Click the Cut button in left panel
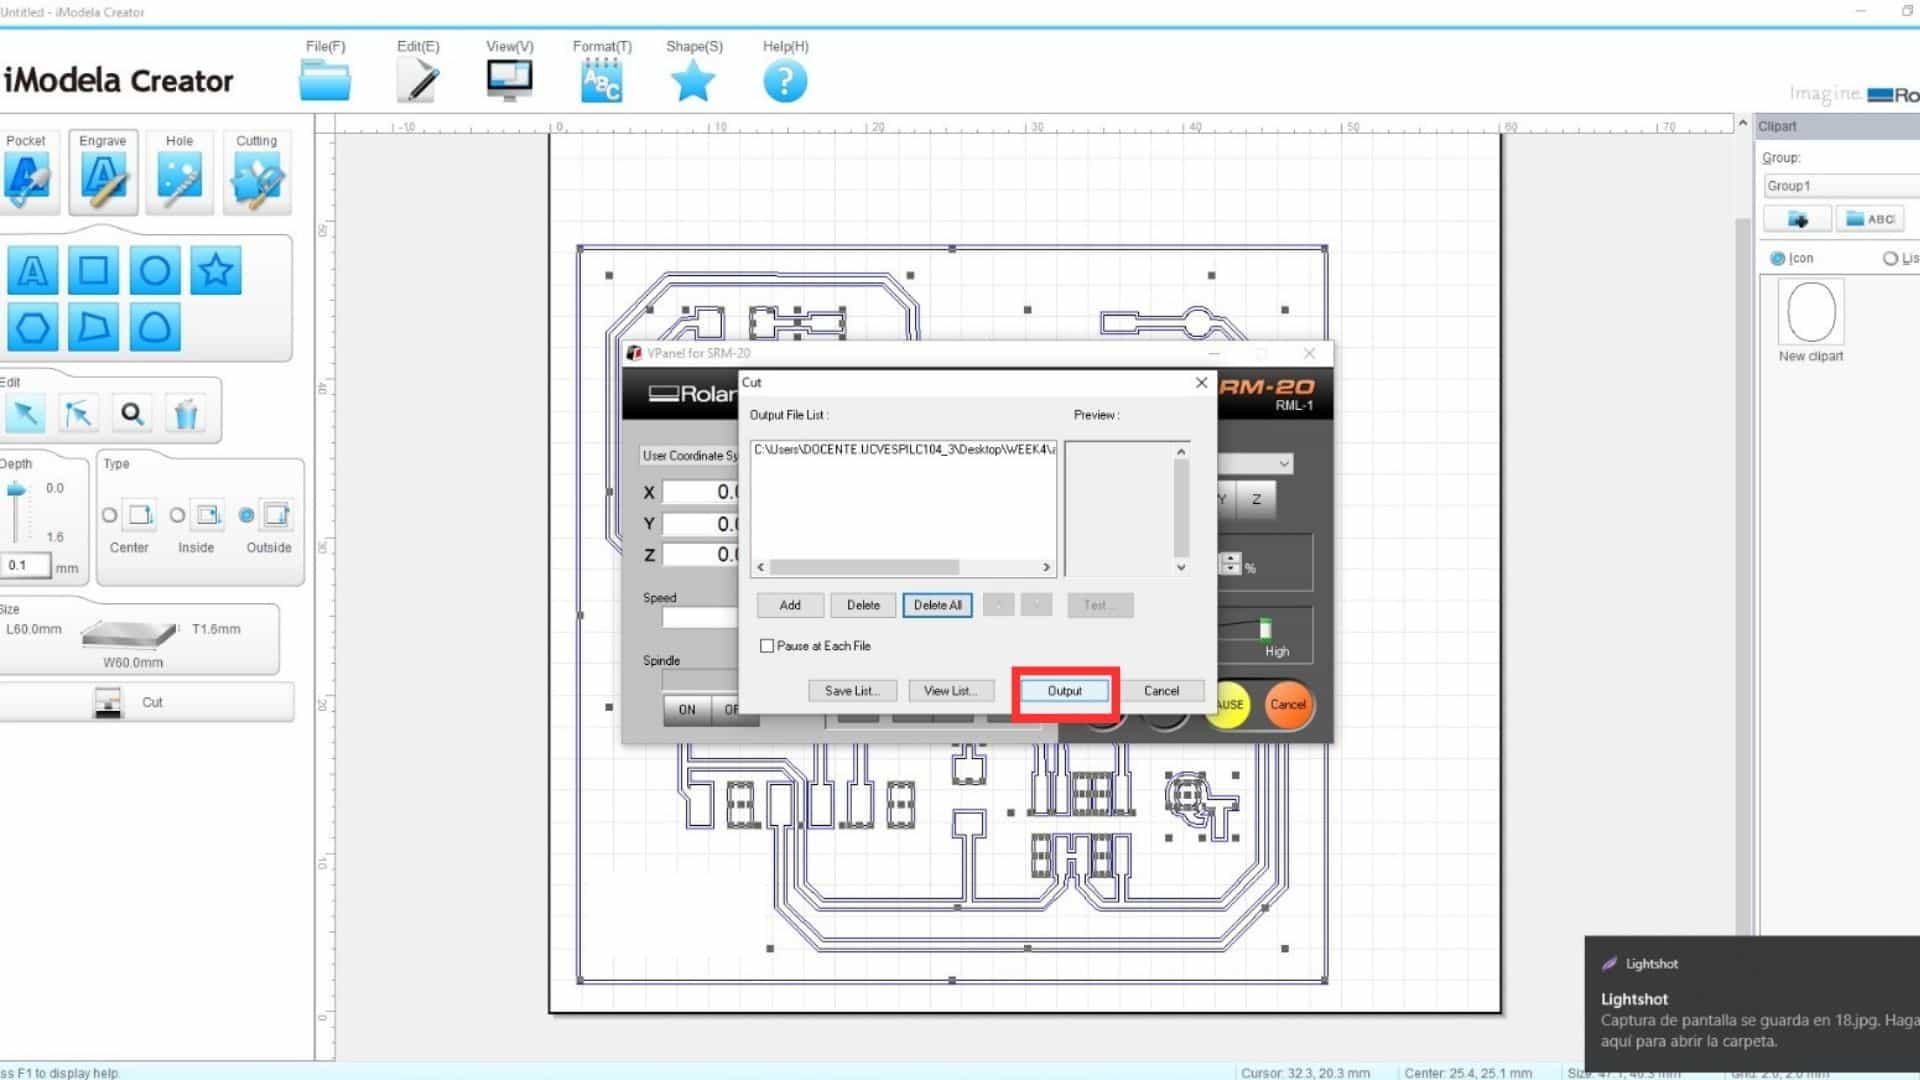 [x=146, y=702]
